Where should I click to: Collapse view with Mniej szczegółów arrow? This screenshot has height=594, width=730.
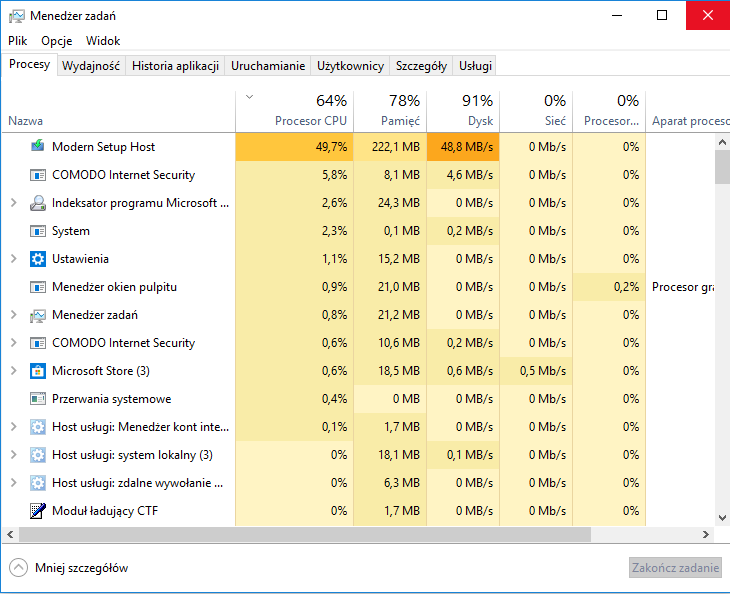(x=18, y=567)
